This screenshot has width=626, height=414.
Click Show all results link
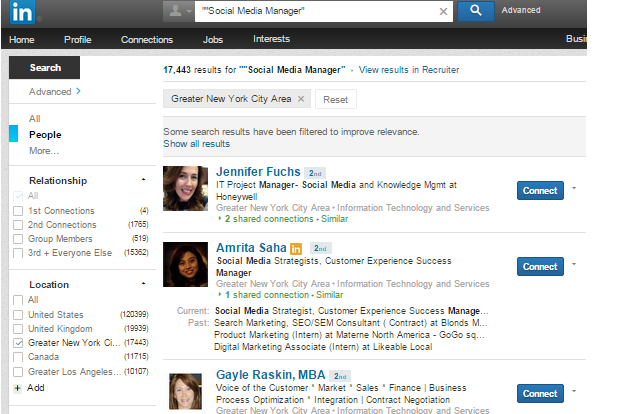pos(196,144)
